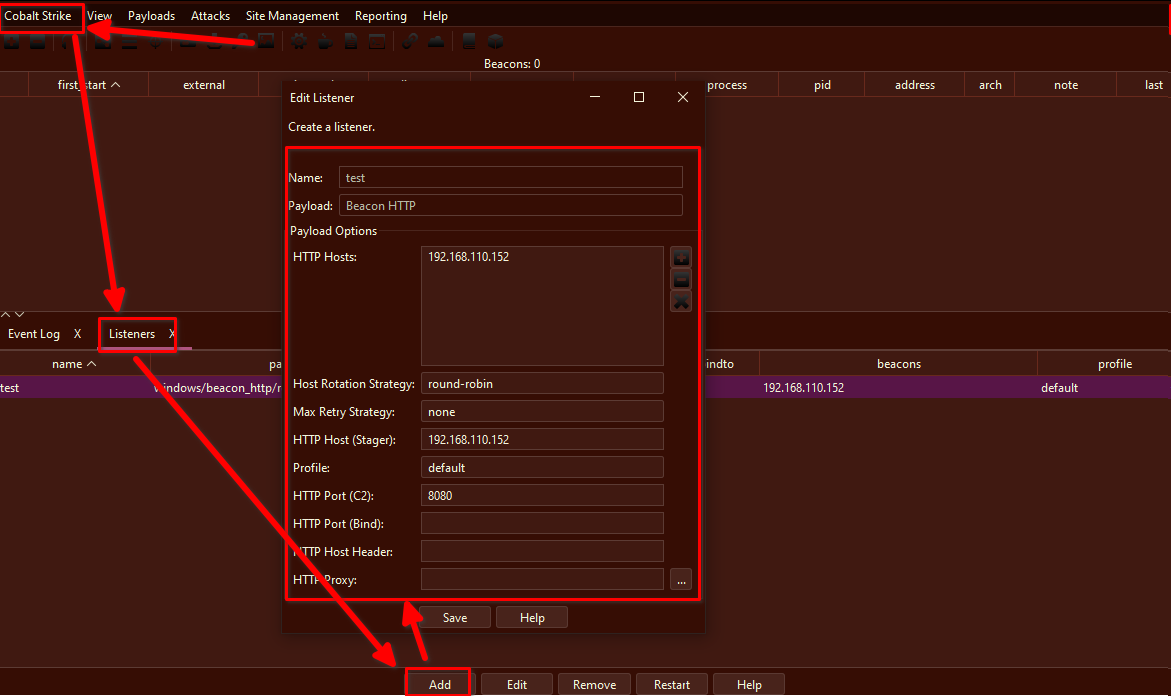The width and height of the screenshot is (1171, 696).
Task: Open the Host Rotation Strategy dropdown
Action: coord(542,383)
